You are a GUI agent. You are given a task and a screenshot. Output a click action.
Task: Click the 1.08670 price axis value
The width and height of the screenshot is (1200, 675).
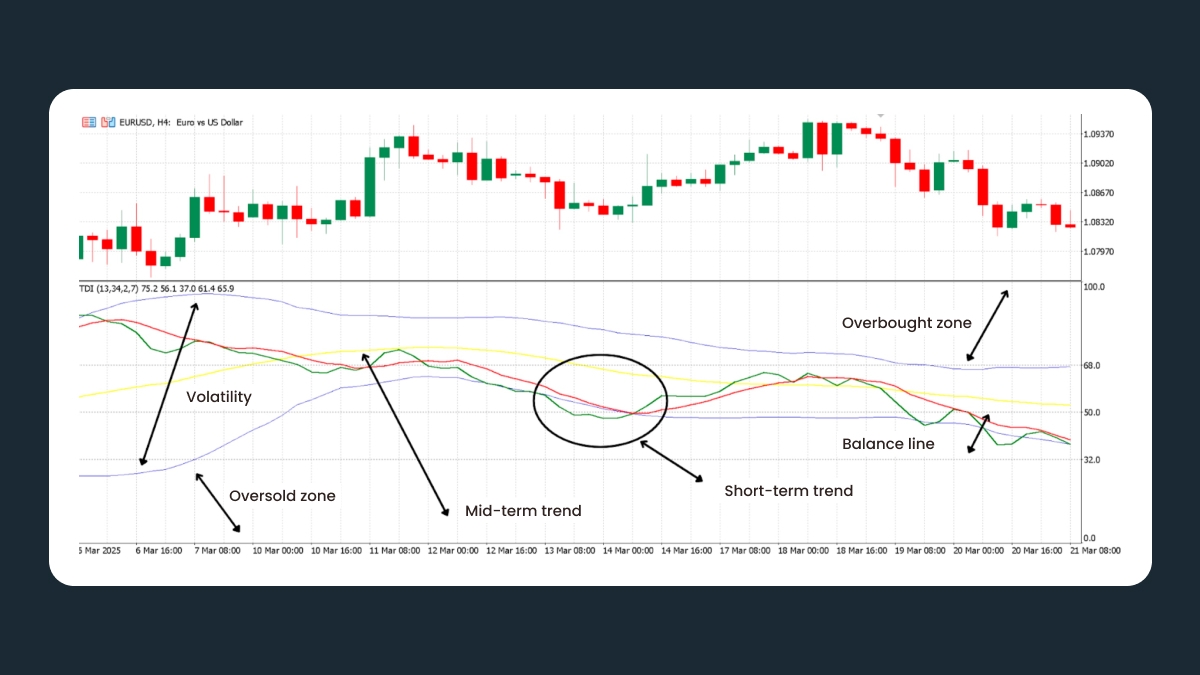coord(1099,193)
